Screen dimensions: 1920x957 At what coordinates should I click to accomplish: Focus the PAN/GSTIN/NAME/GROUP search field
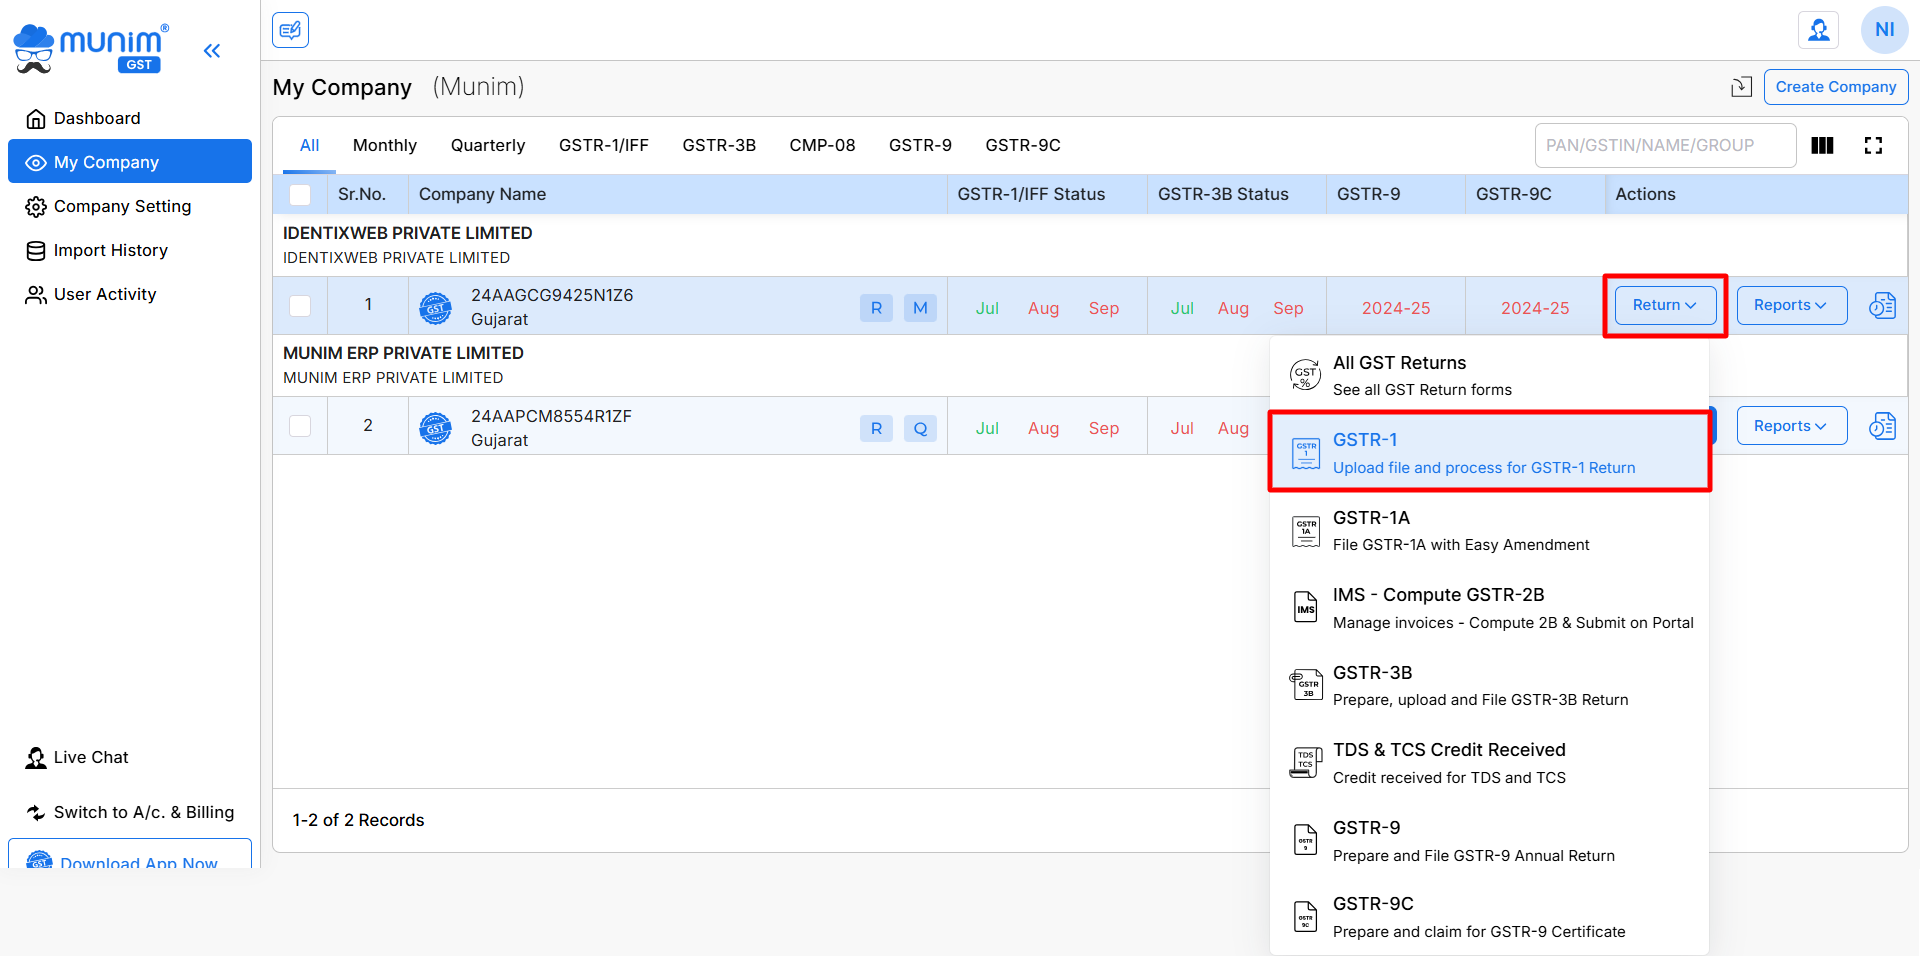coord(1665,146)
